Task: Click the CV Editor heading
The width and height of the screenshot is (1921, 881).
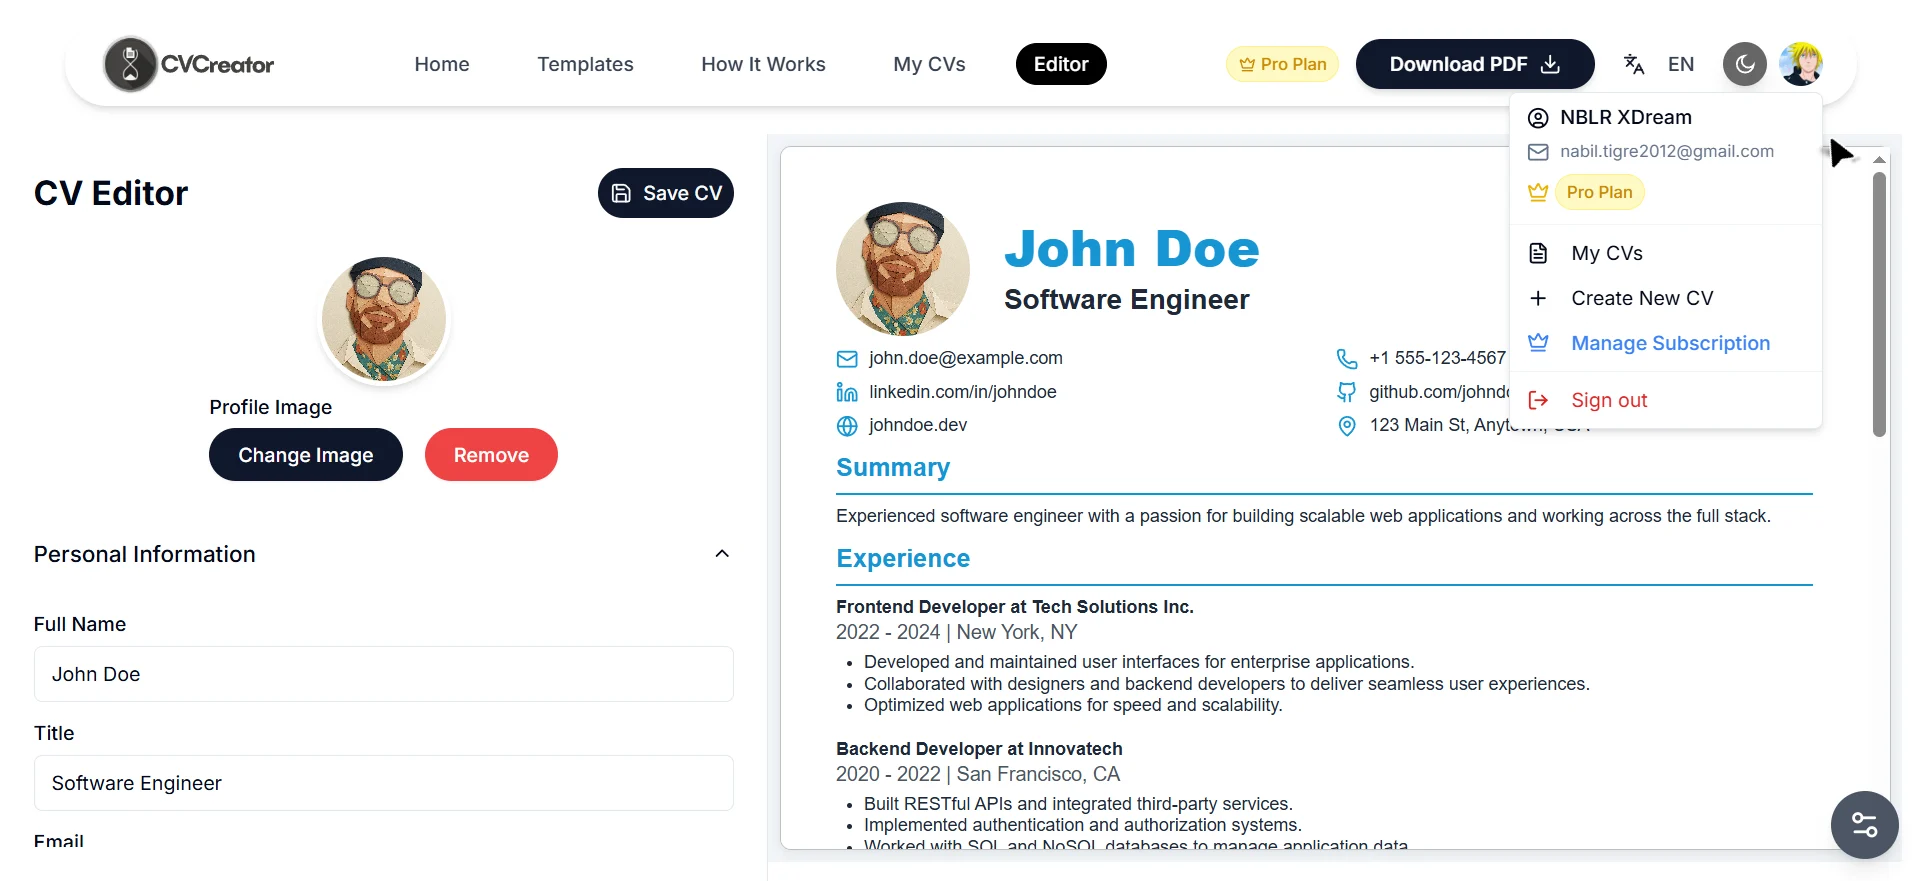Action: pyautogui.click(x=111, y=193)
